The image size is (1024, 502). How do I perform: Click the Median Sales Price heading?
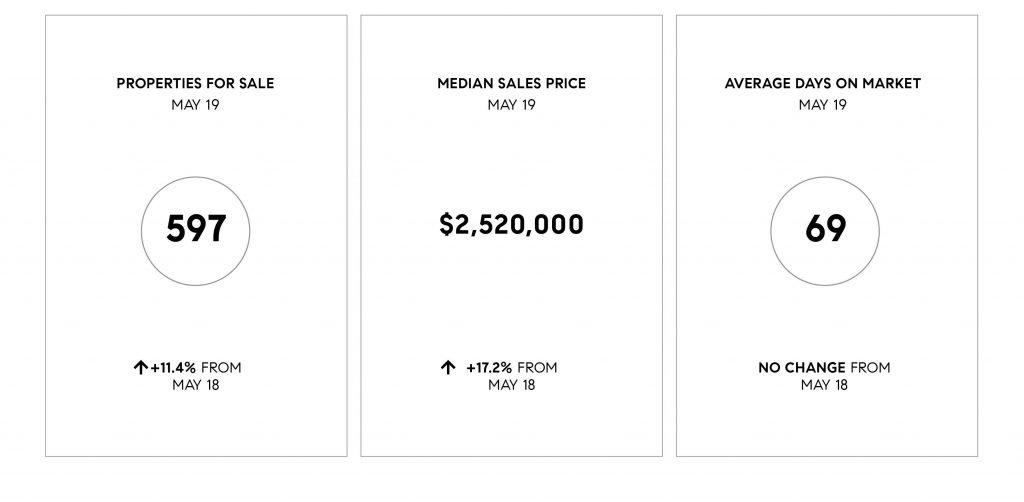(x=511, y=84)
